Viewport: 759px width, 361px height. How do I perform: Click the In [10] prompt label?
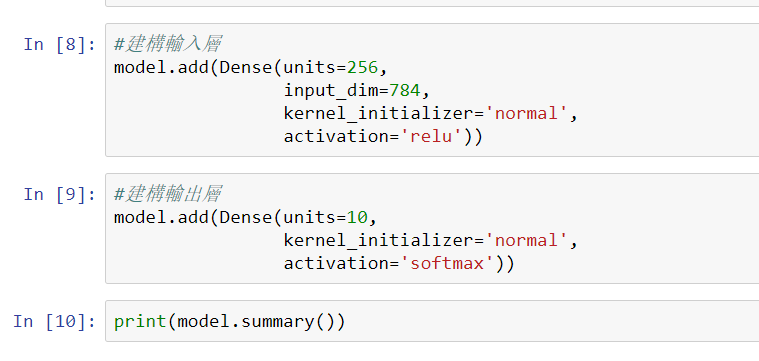(x=54, y=321)
